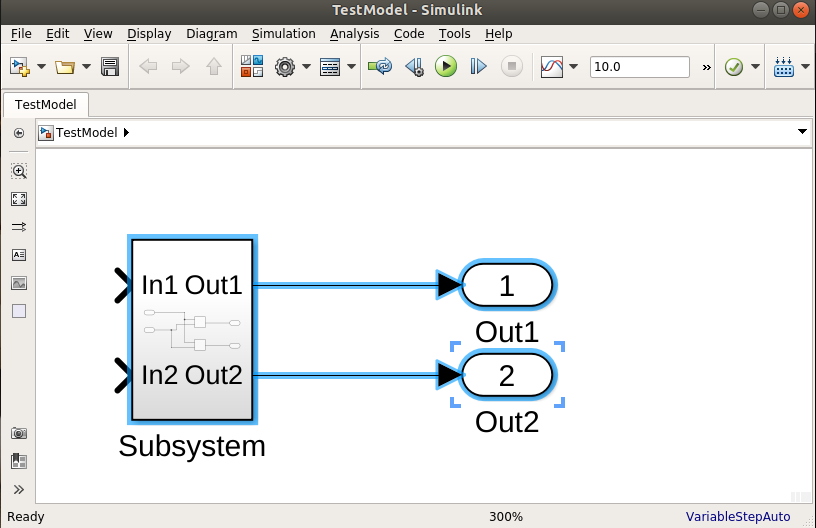Open the Analysis menu

point(354,34)
